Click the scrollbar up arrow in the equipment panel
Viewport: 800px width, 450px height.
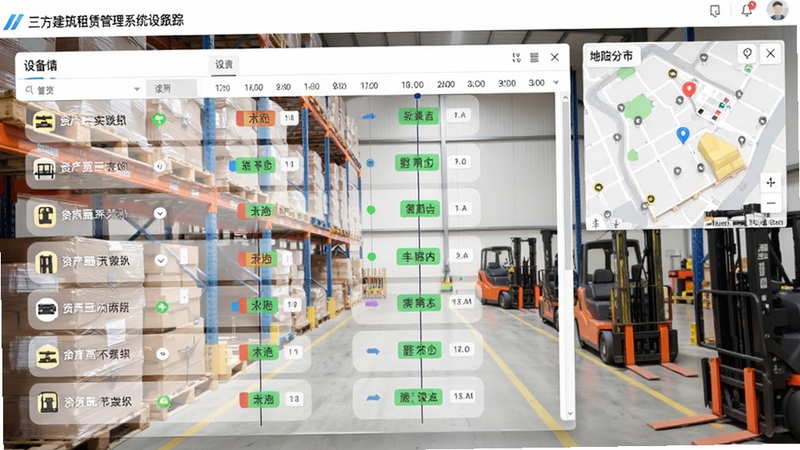[565, 97]
